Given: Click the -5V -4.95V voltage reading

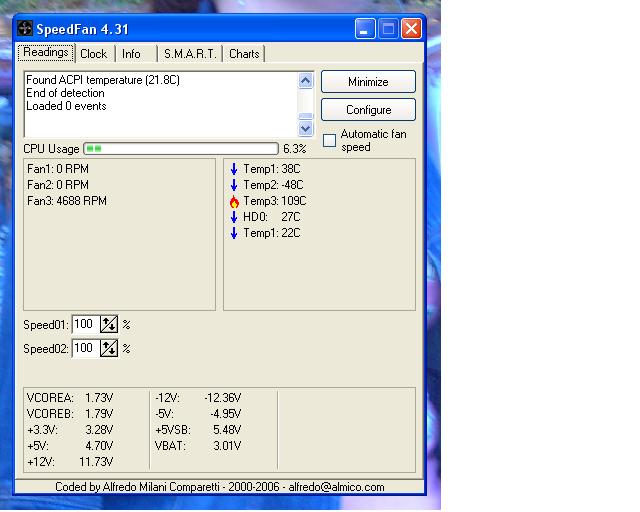Looking at the screenshot, I should (x=198, y=414).
